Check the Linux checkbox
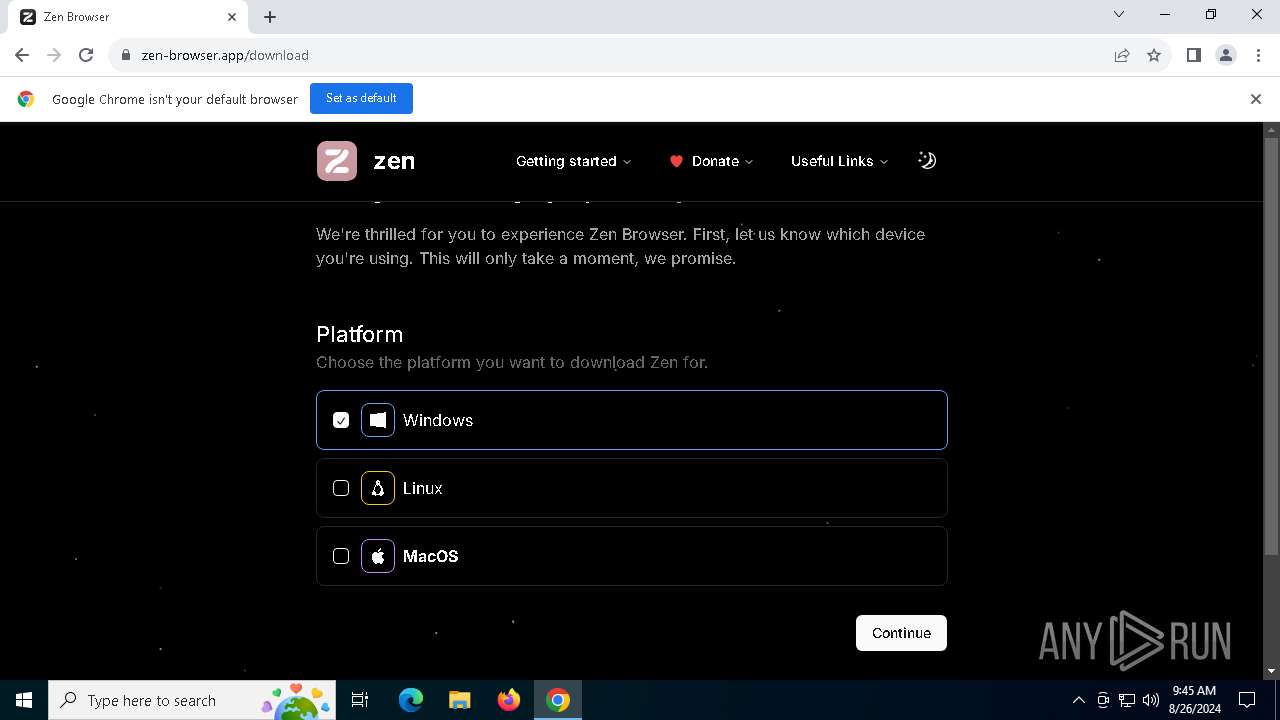This screenshot has width=1280, height=720. tap(341, 488)
